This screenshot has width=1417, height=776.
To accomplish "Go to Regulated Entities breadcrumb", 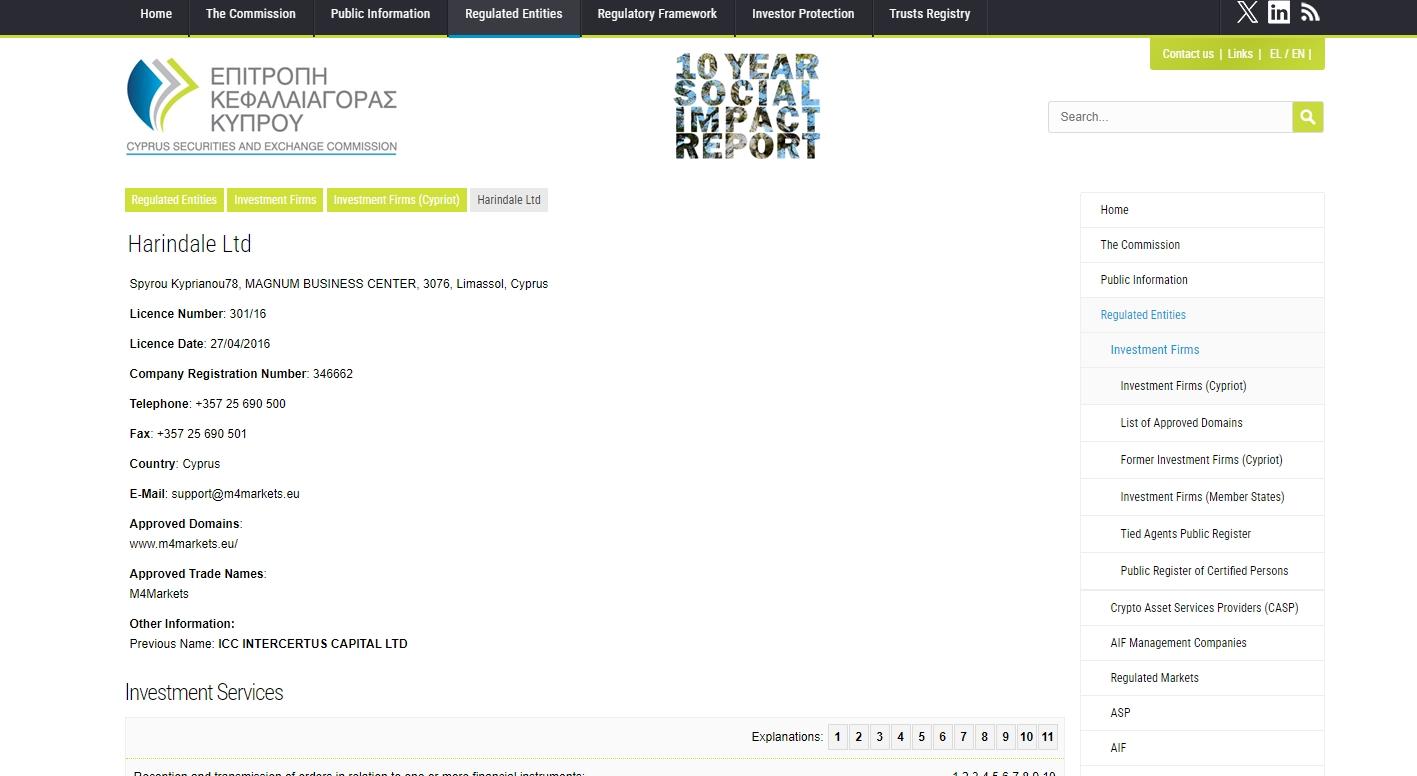I will point(174,200).
